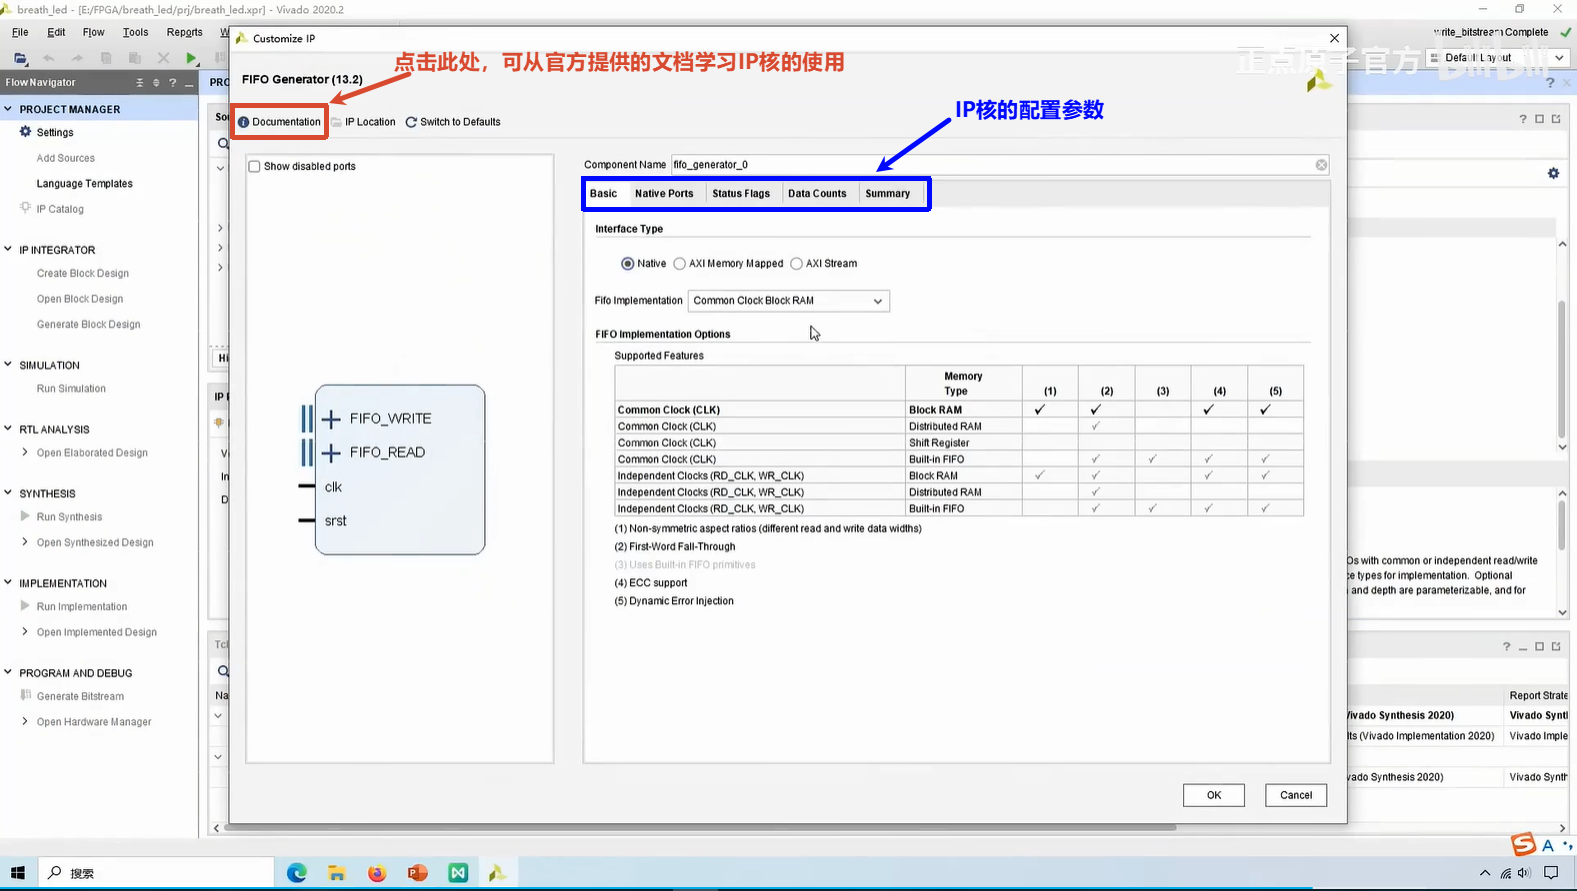Expand the FIFO_READ port group
This screenshot has width=1577, height=891.
click(331, 453)
